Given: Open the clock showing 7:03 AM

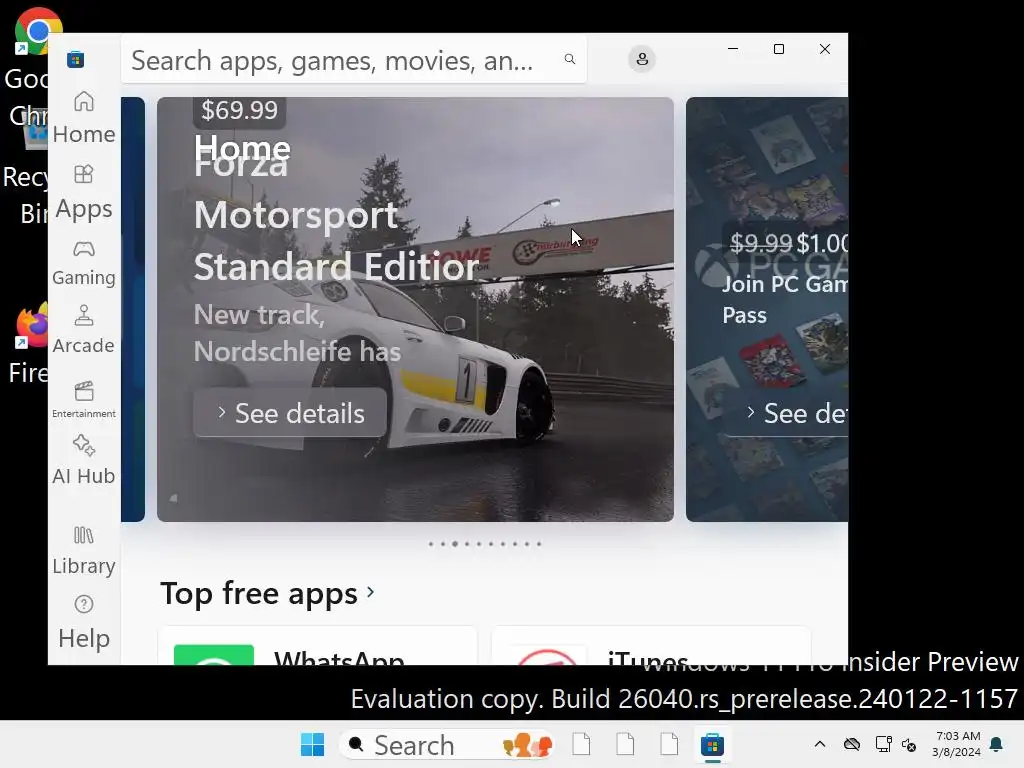Looking at the screenshot, I should click(957, 744).
